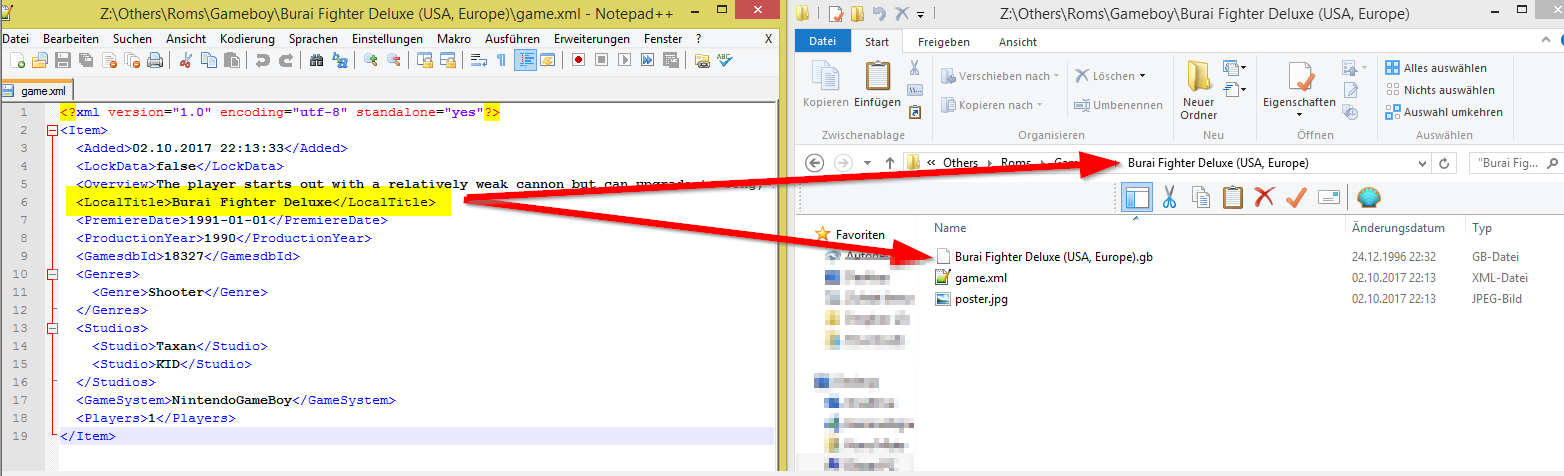Open the new item dropdown in Neu group
The height and width of the screenshot is (476, 1564).
1236,69
